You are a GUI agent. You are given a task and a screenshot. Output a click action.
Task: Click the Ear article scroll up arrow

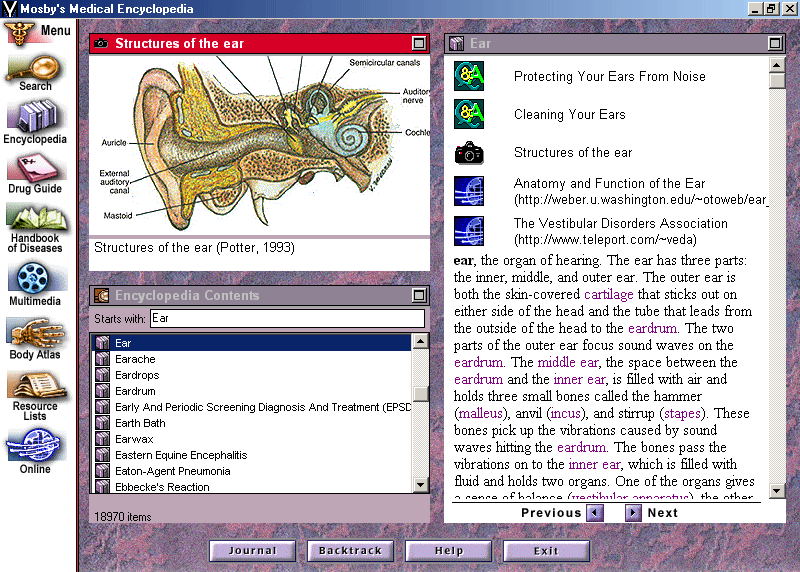[x=777, y=65]
